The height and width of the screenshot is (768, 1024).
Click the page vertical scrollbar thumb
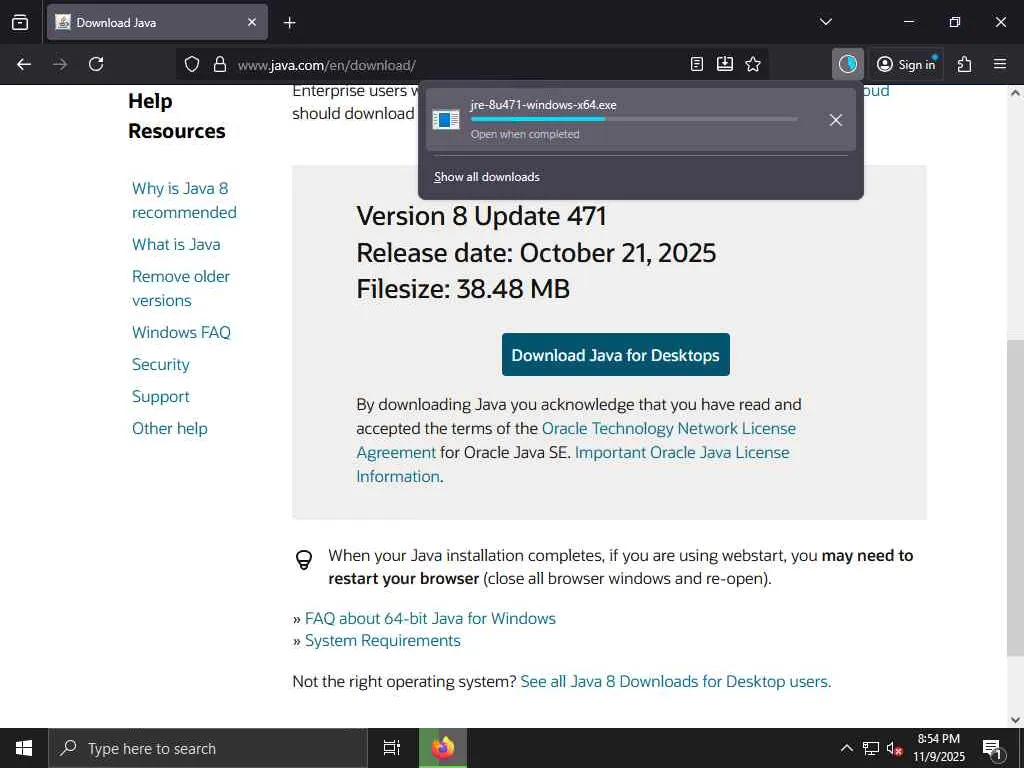pyautogui.click(x=1015, y=498)
